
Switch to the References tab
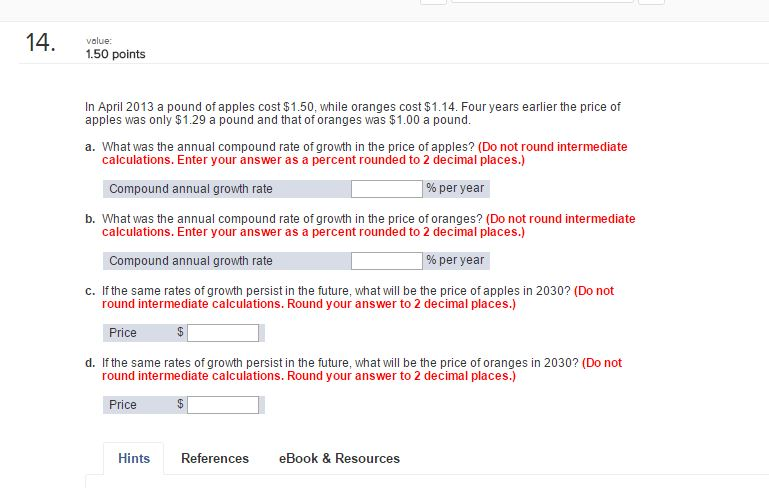coord(215,459)
